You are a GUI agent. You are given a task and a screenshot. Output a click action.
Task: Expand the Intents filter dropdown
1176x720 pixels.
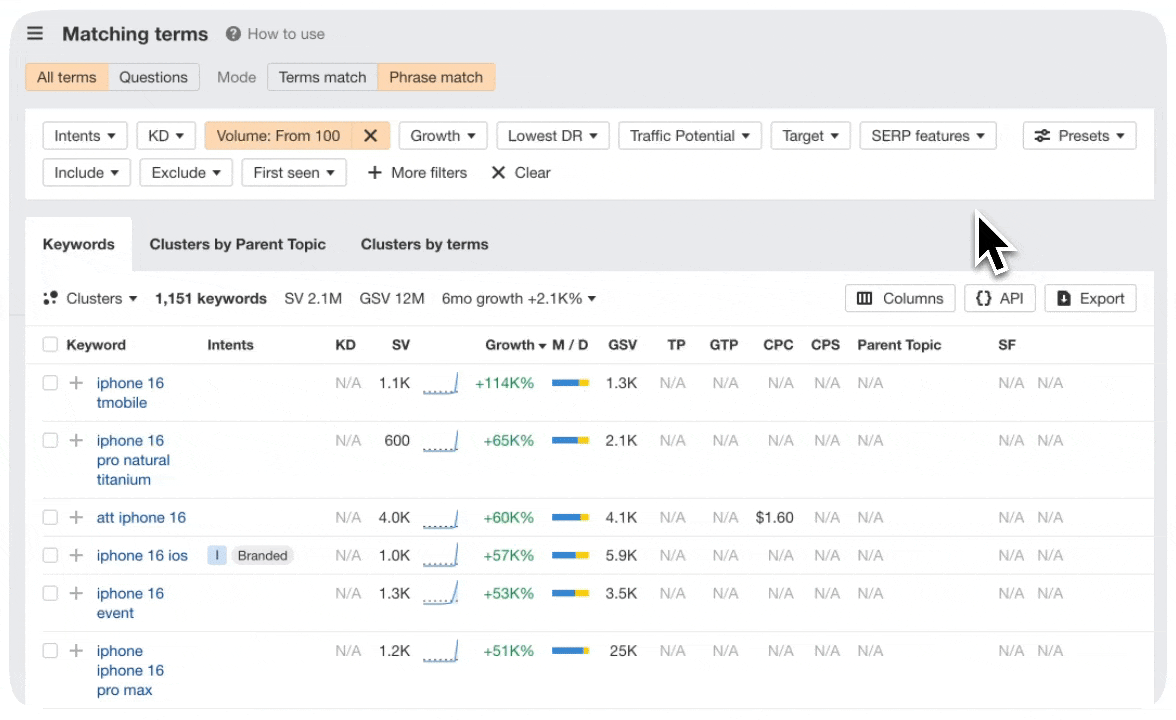(85, 136)
